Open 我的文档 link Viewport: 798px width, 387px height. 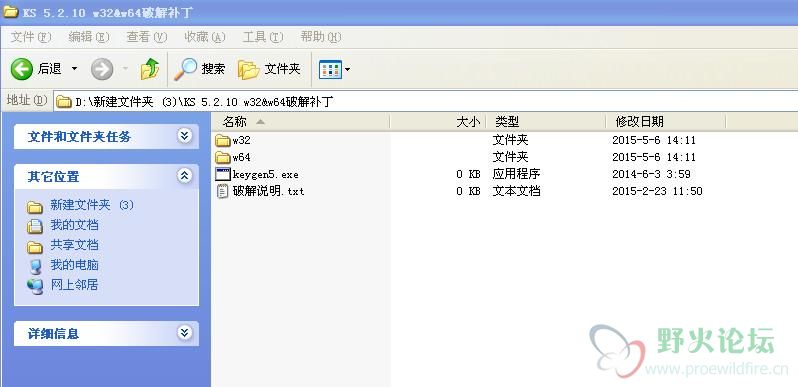point(74,225)
